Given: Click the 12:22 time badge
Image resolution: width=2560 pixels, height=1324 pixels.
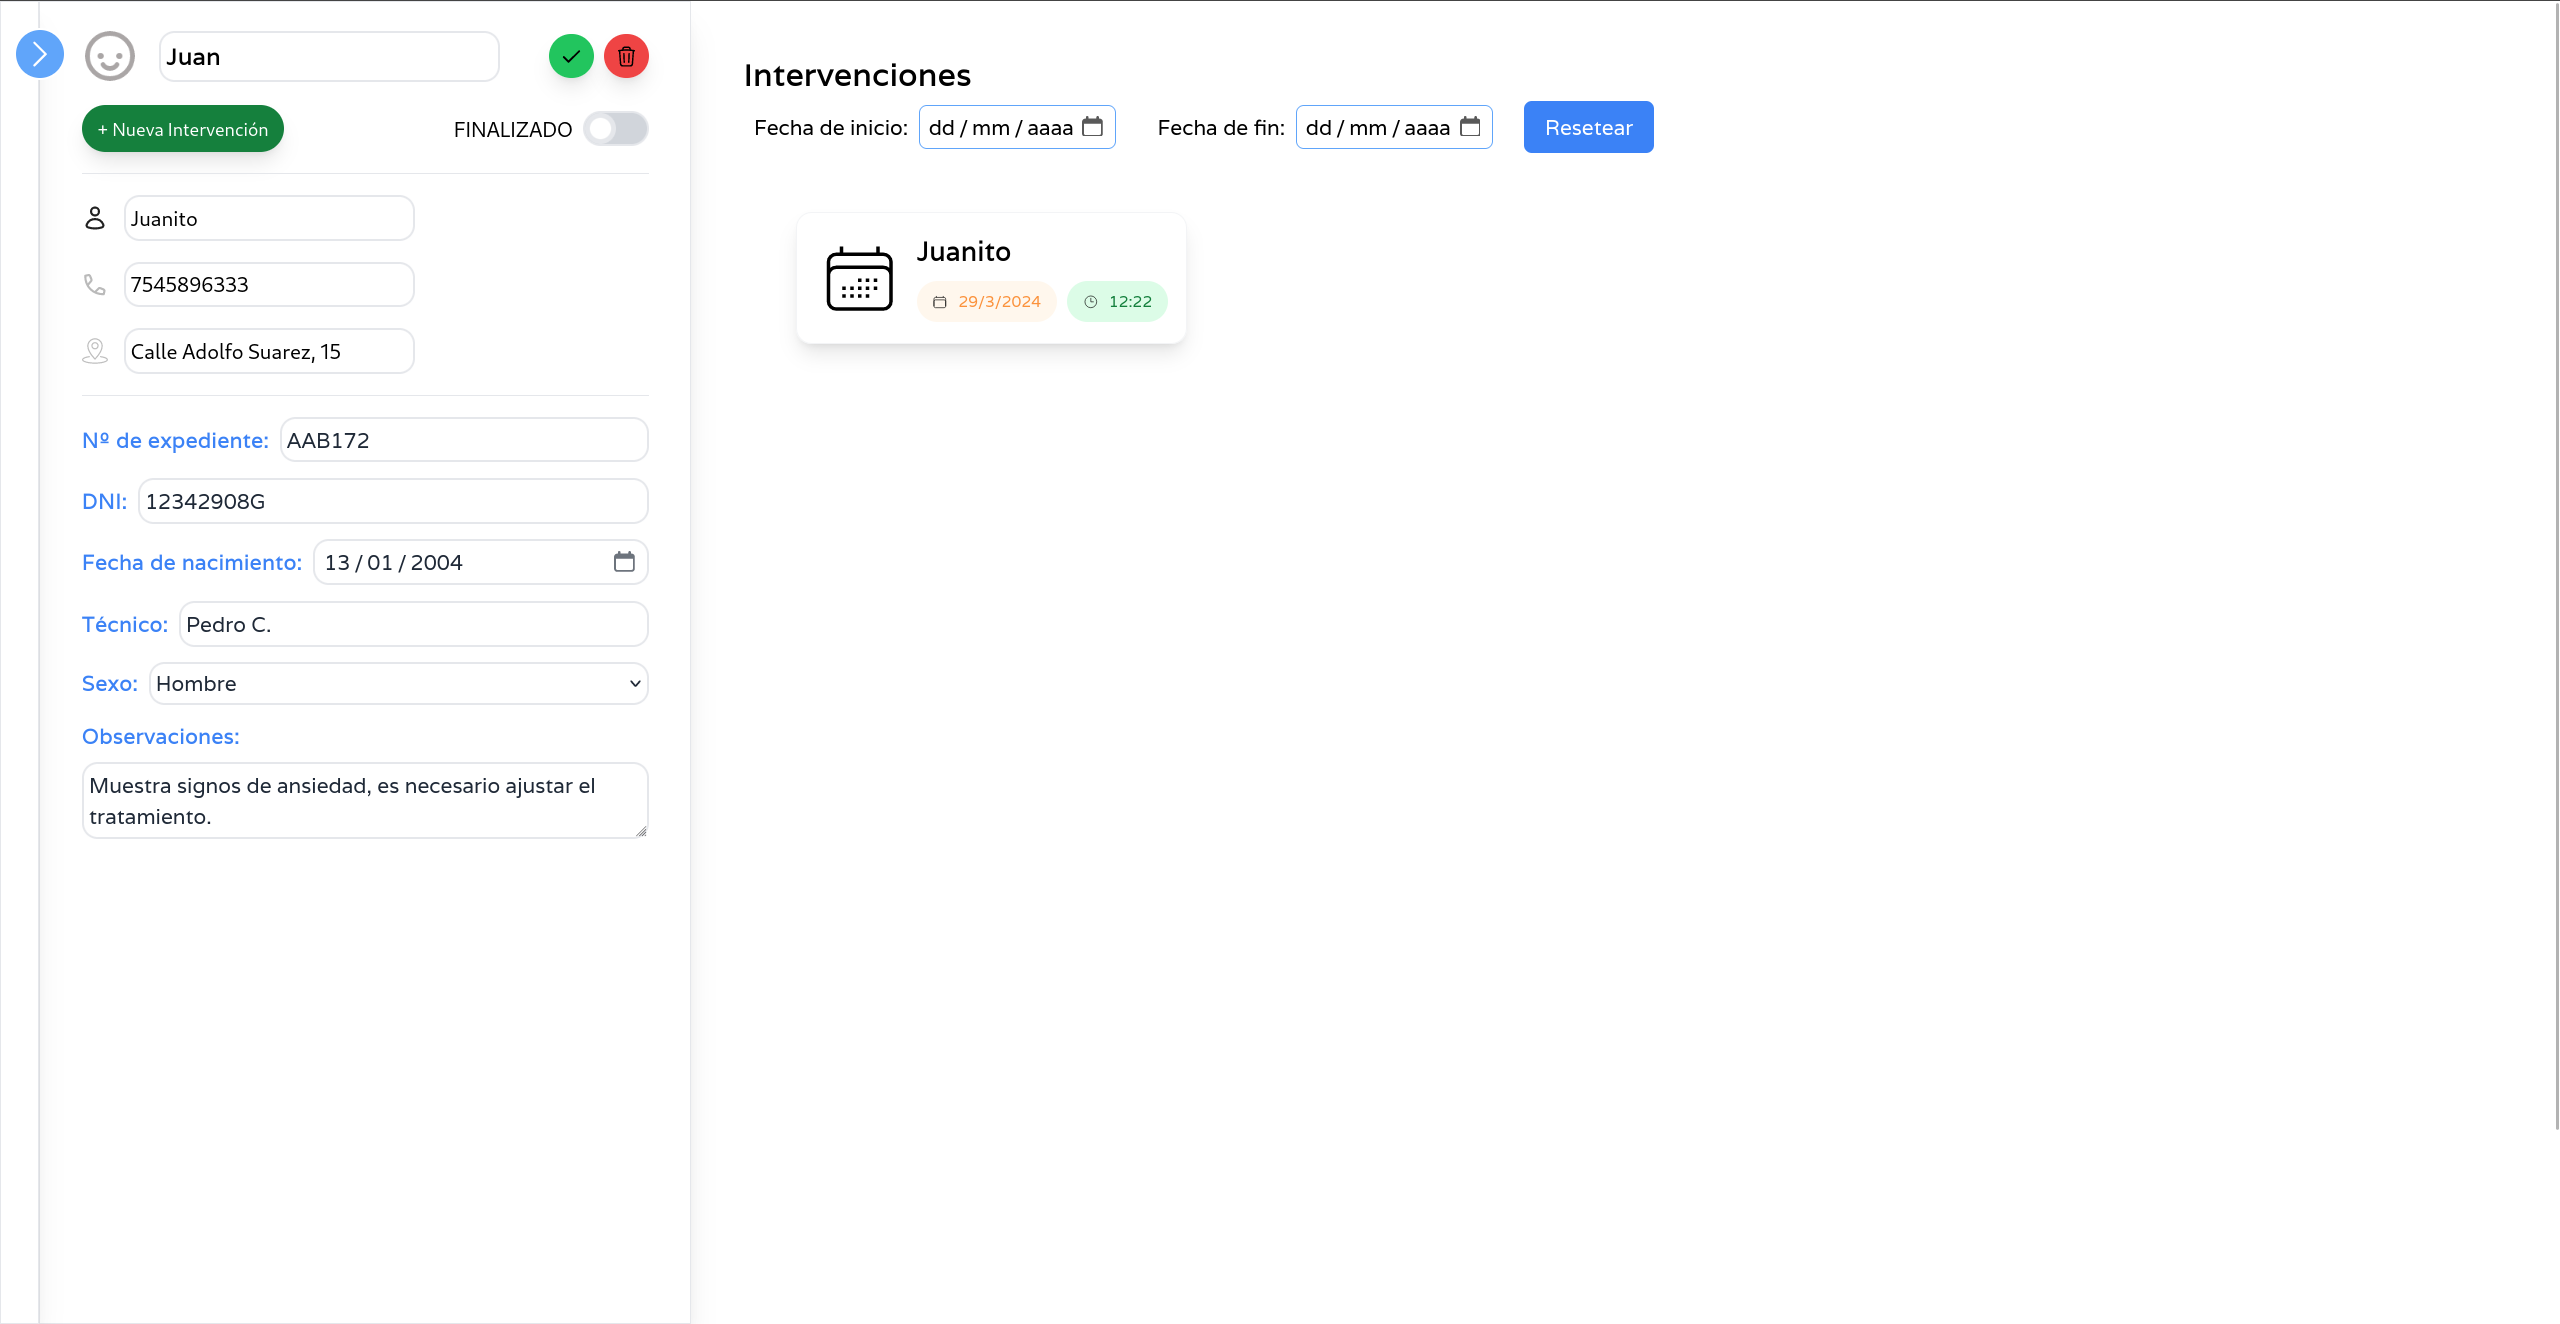Looking at the screenshot, I should tap(1117, 302).
